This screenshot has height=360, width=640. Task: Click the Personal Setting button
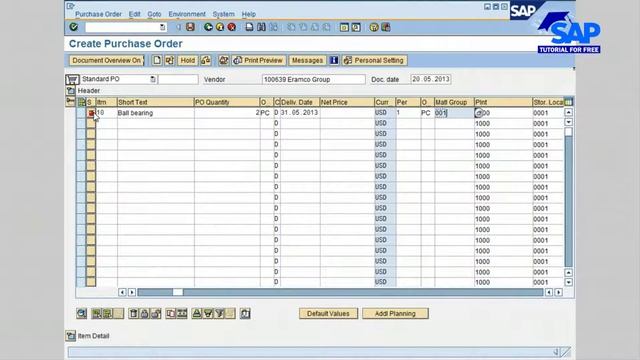click(x=374, y=60)
